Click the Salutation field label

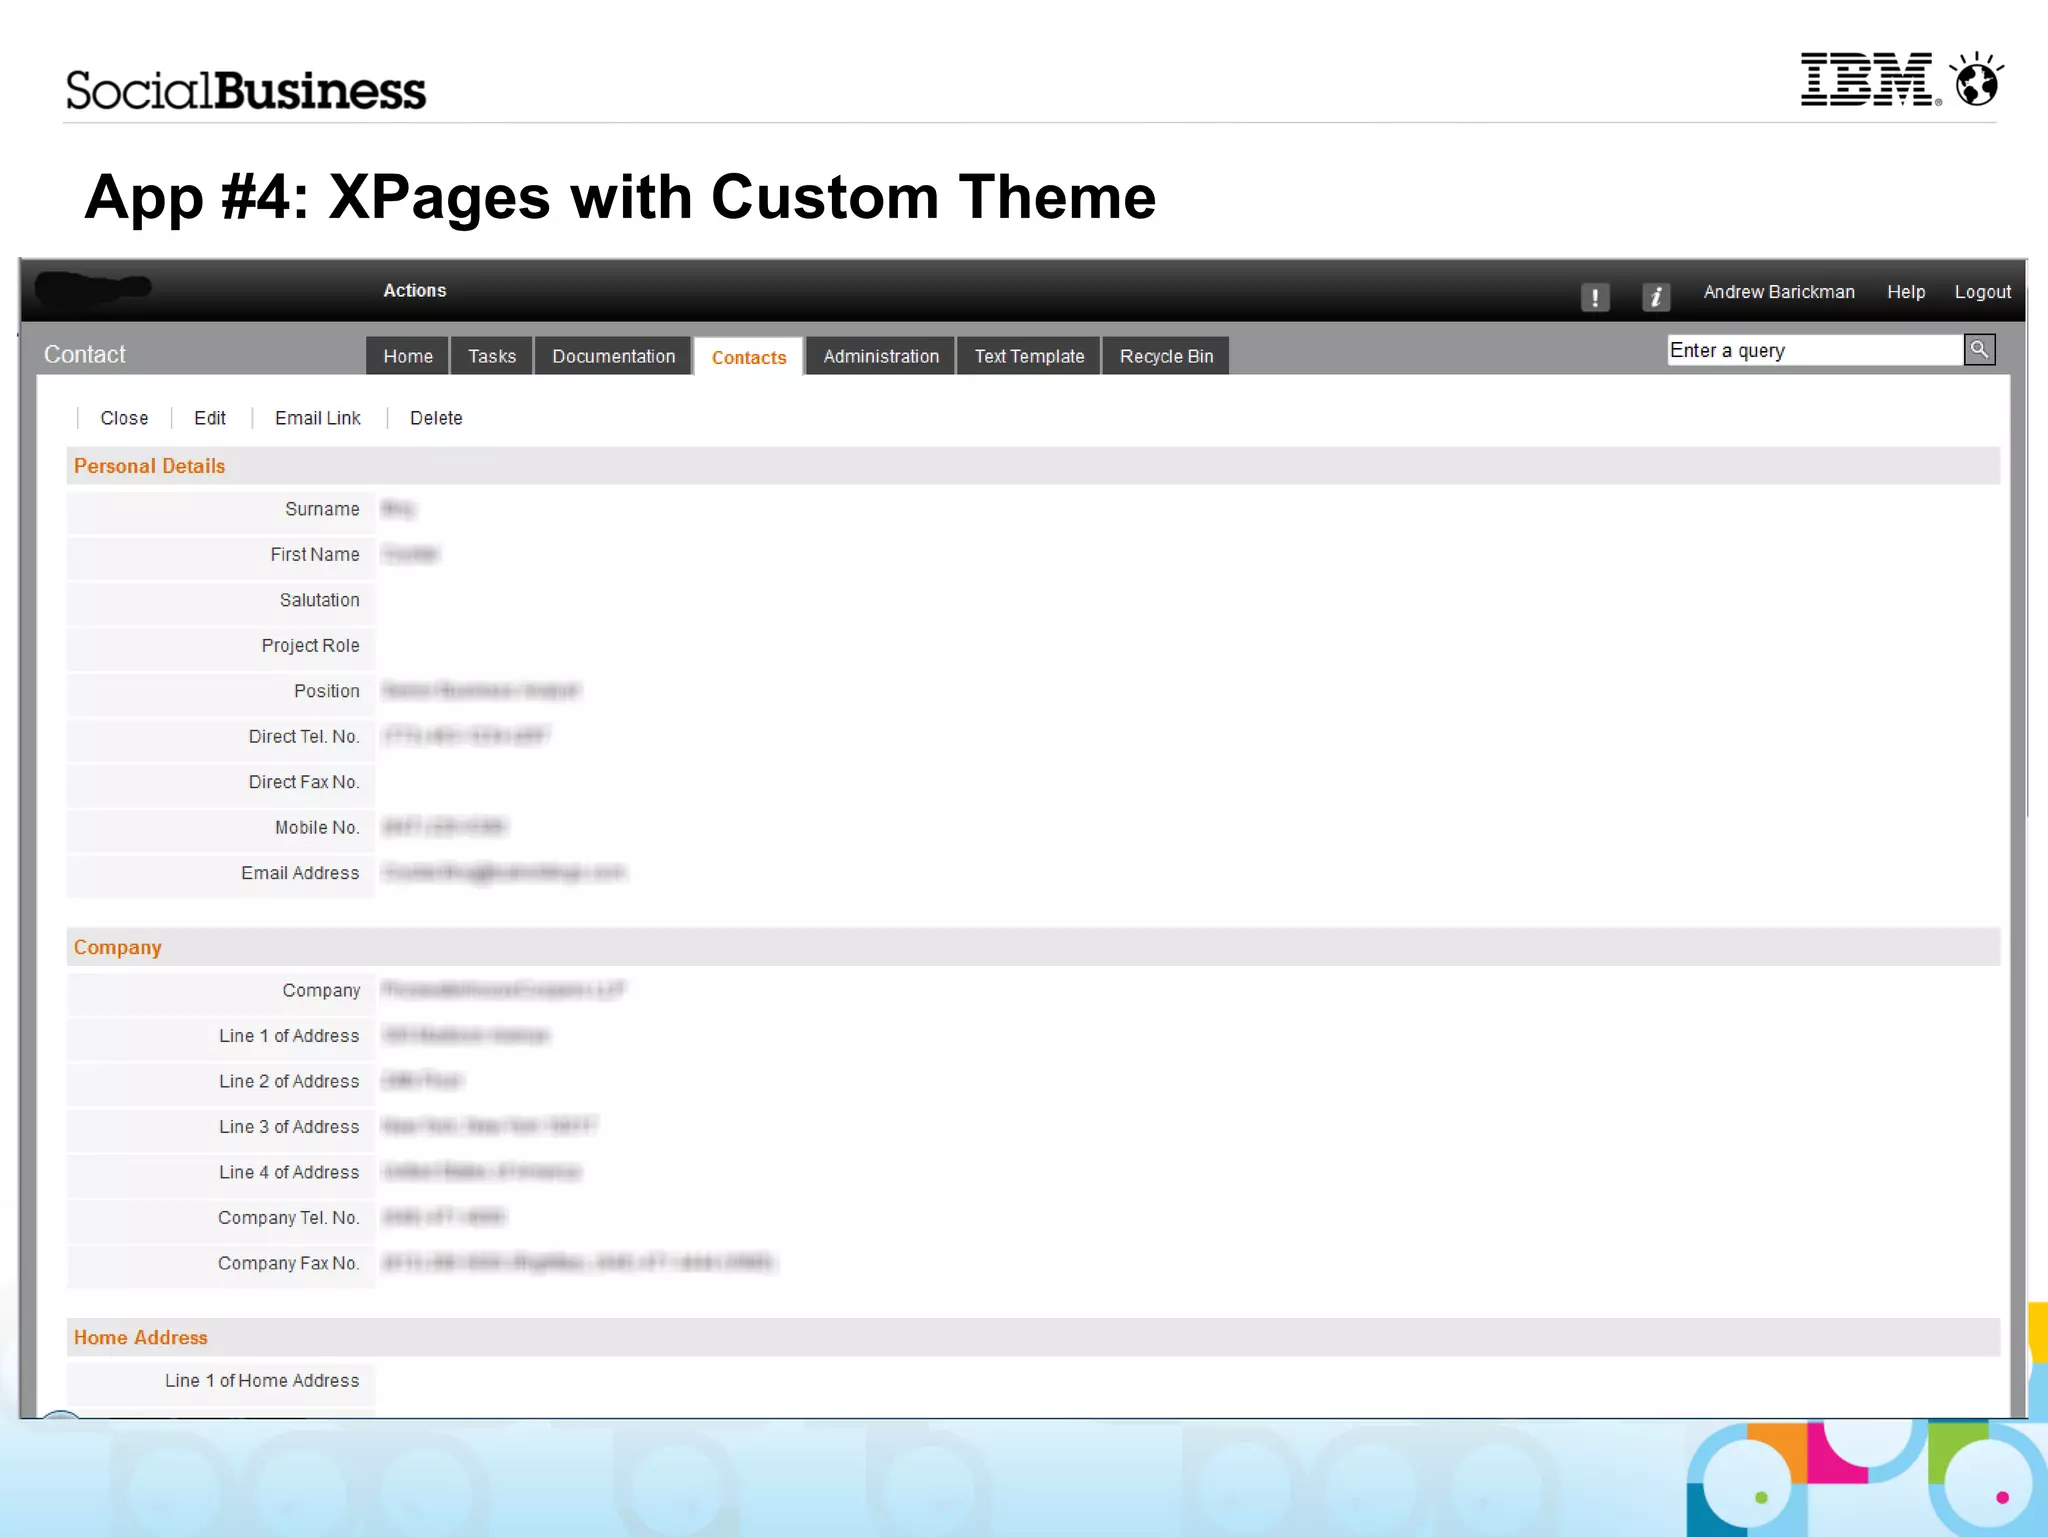click(x=319, y=600)
